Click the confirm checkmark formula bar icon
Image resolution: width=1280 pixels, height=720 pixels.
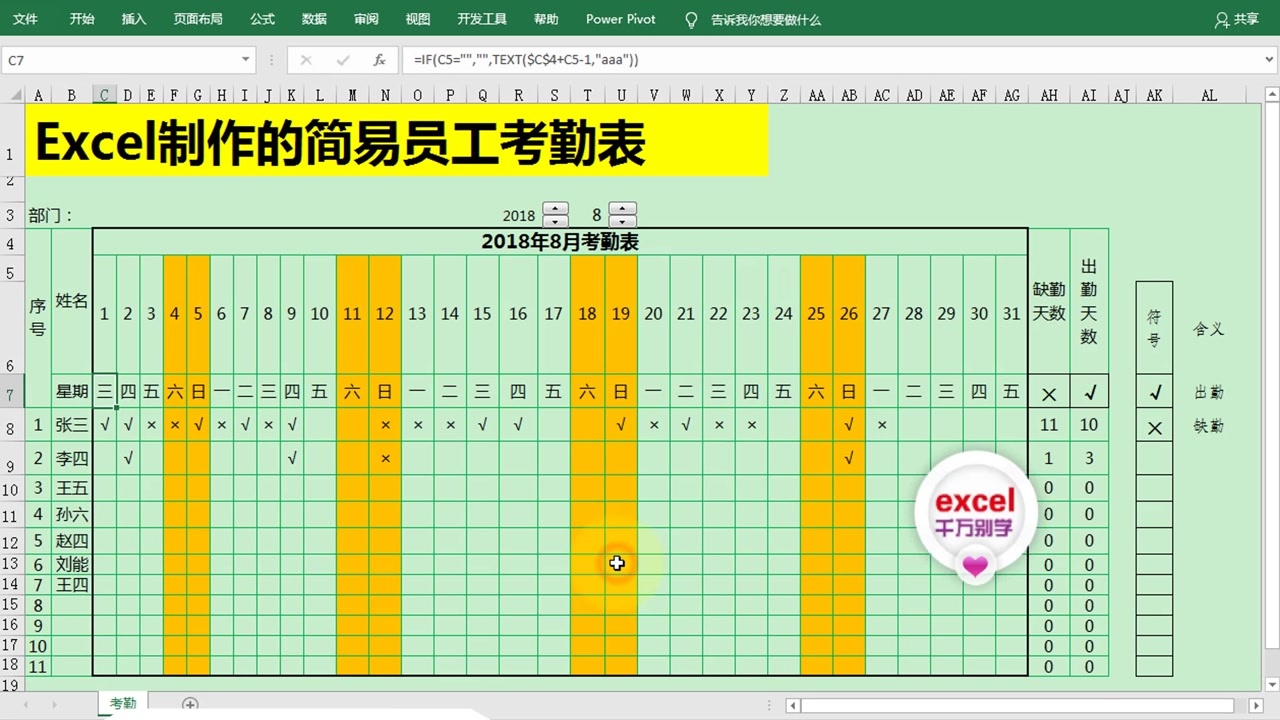coord(343,60)
